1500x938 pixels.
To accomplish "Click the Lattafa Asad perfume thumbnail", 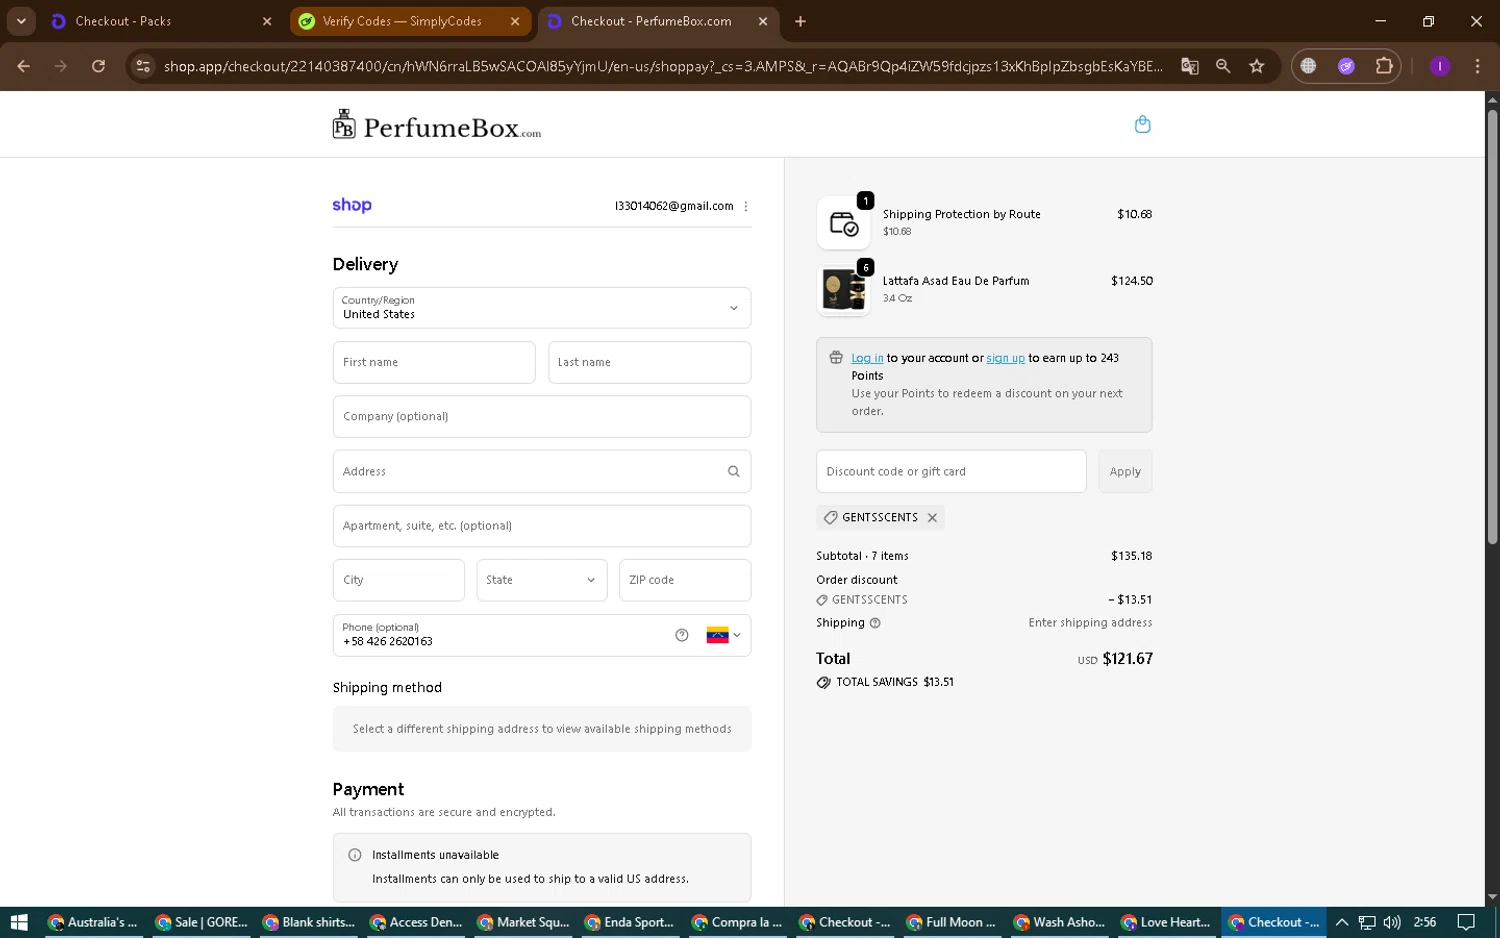I will pyautogui.click(x=843, y=289).
